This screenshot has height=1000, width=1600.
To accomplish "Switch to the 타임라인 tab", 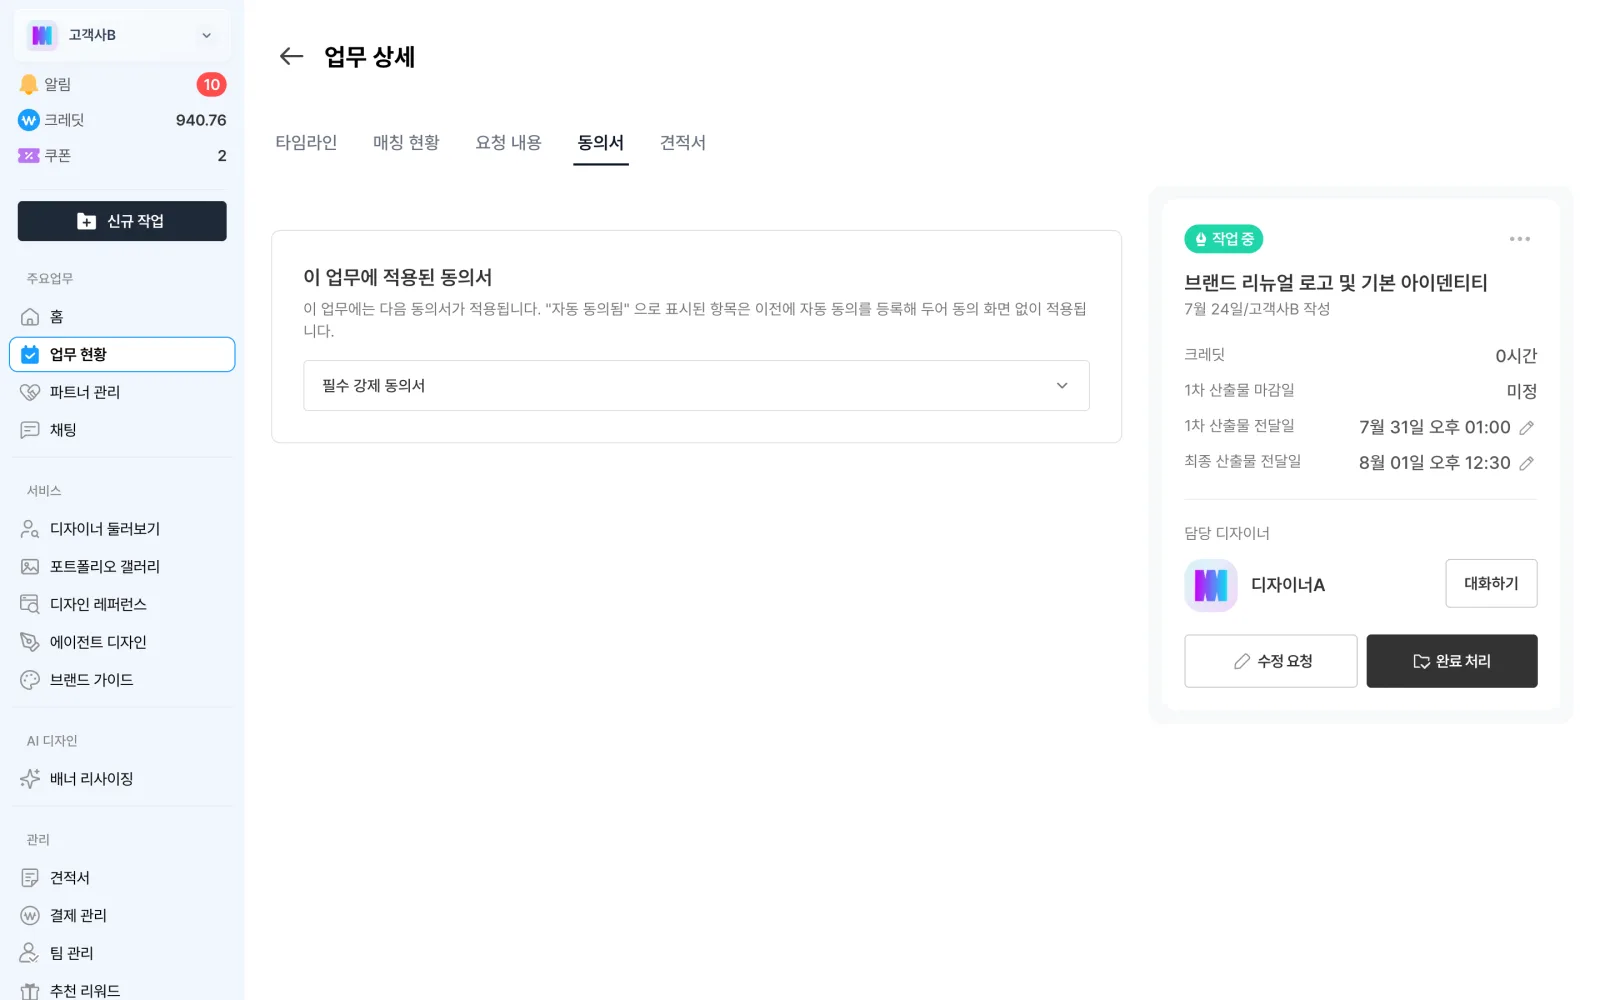I will click(306, 143).
